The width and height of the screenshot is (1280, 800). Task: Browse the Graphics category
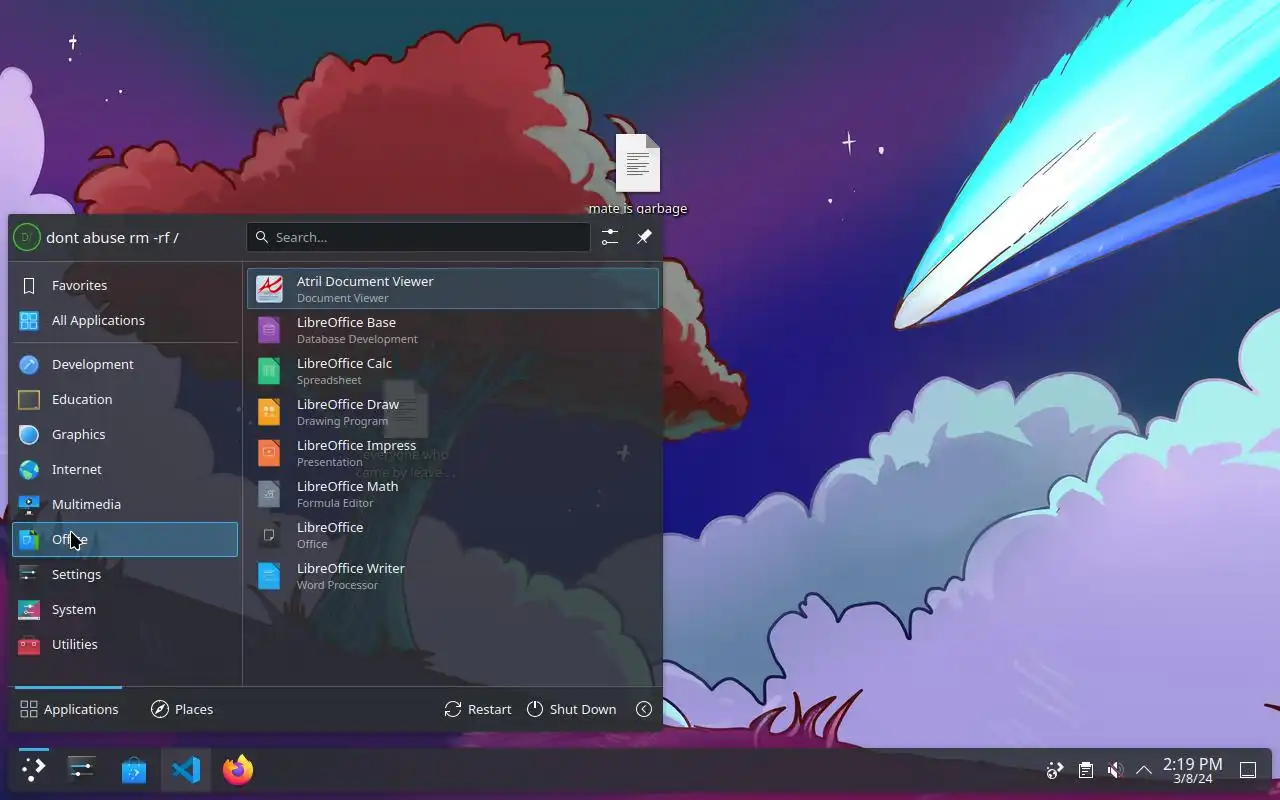(125, 434)
